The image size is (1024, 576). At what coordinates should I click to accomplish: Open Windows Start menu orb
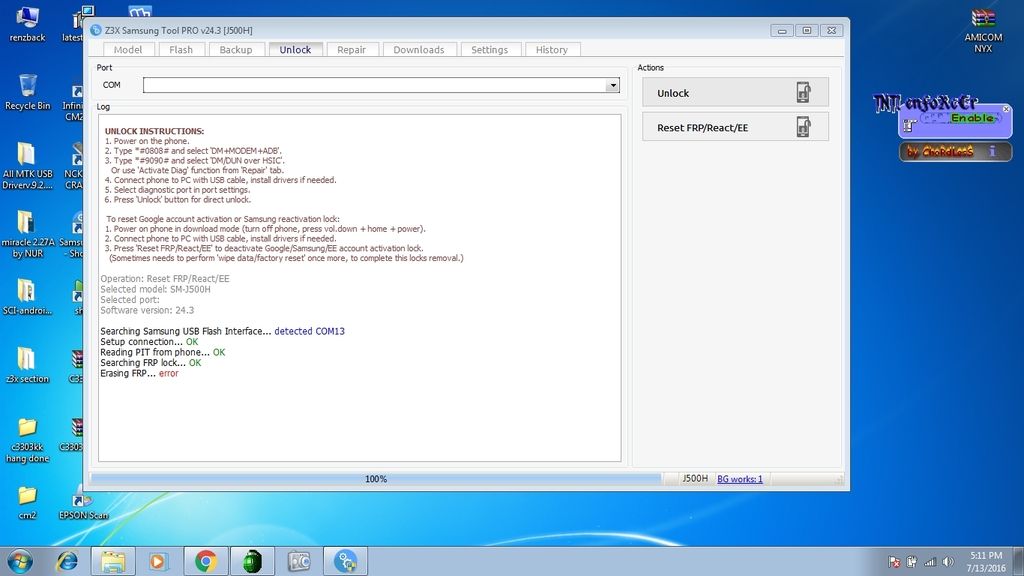(x=19, y=560)
